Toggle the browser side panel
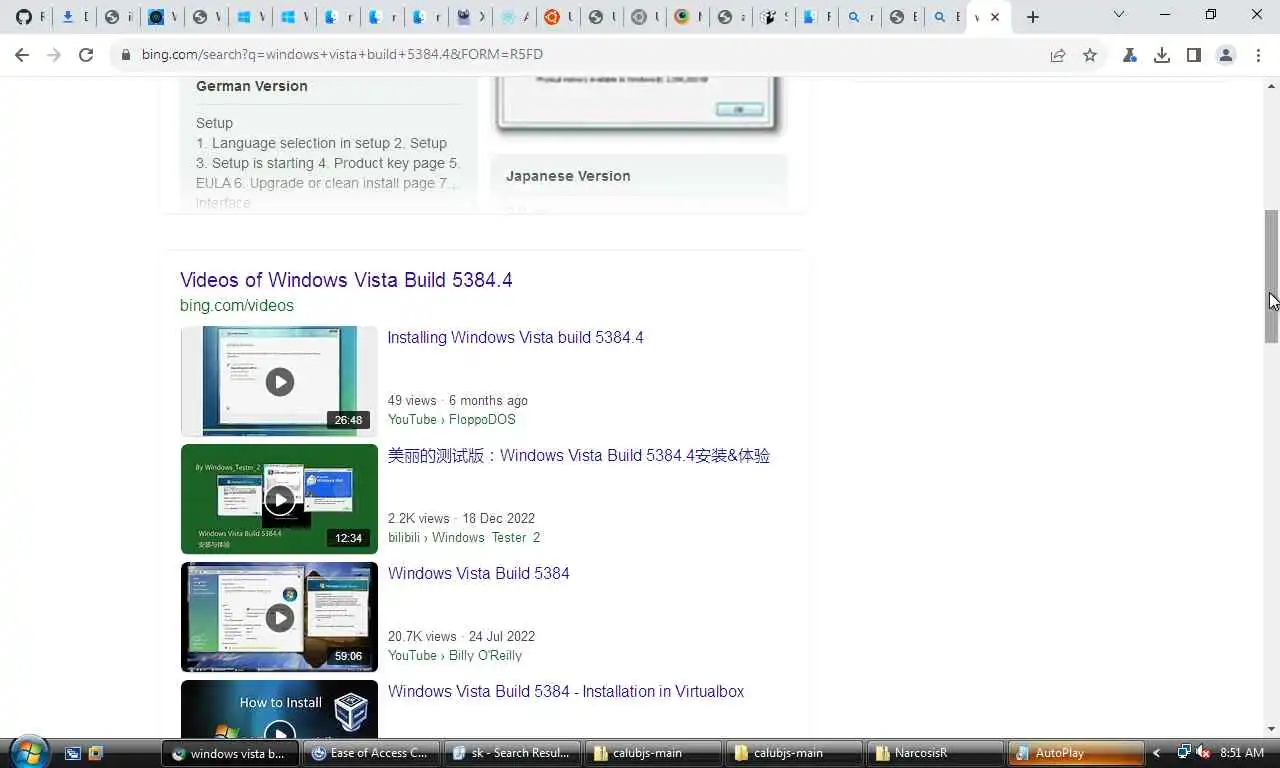1280x768 pixels. pyautogui.click(x=1194, y=55)
